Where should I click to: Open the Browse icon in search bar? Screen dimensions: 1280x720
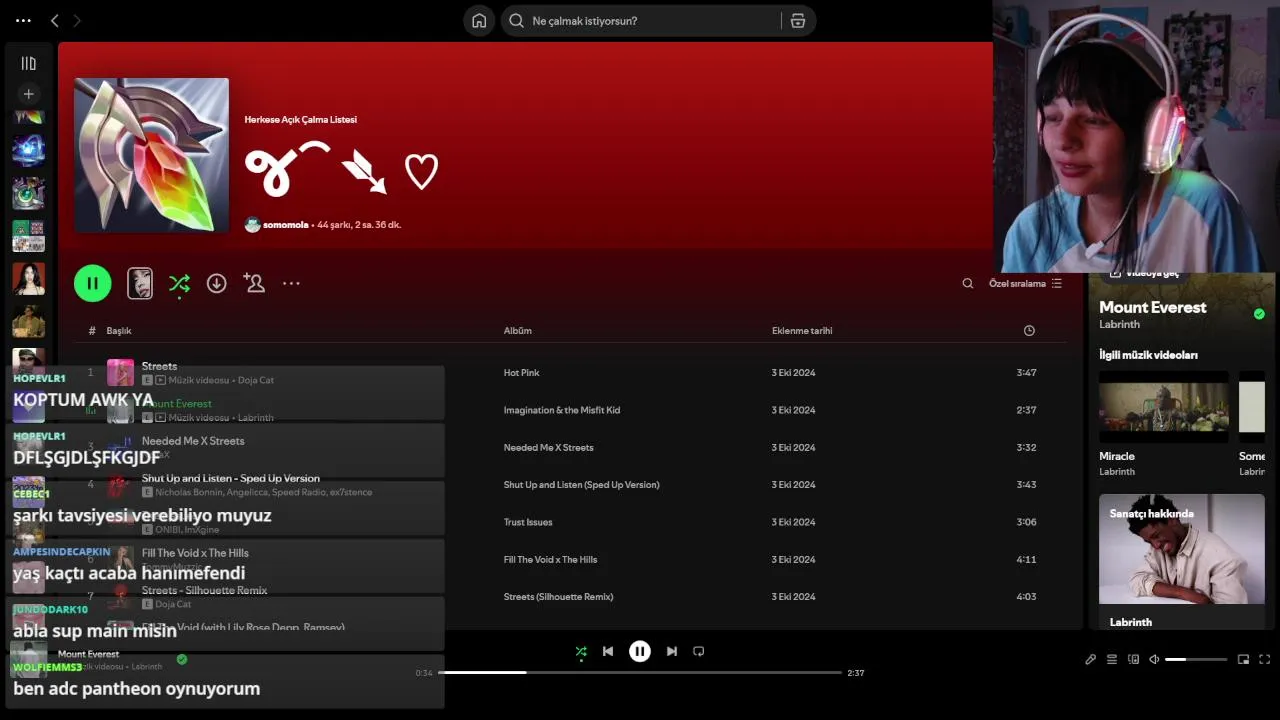point(797,21)
